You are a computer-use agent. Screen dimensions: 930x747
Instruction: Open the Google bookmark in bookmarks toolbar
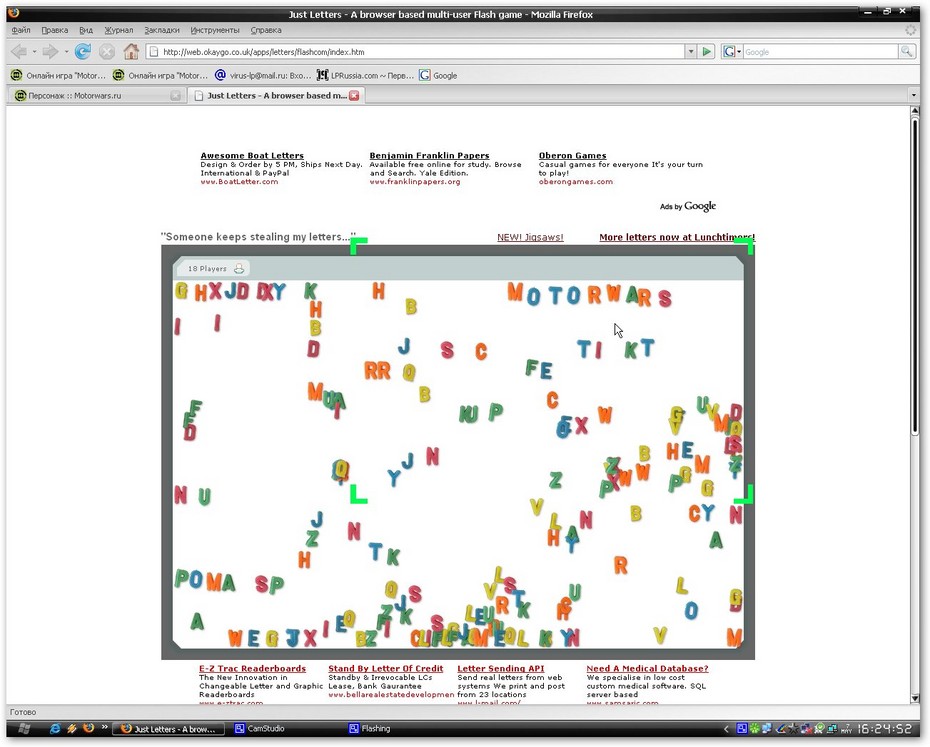[438, 75]
